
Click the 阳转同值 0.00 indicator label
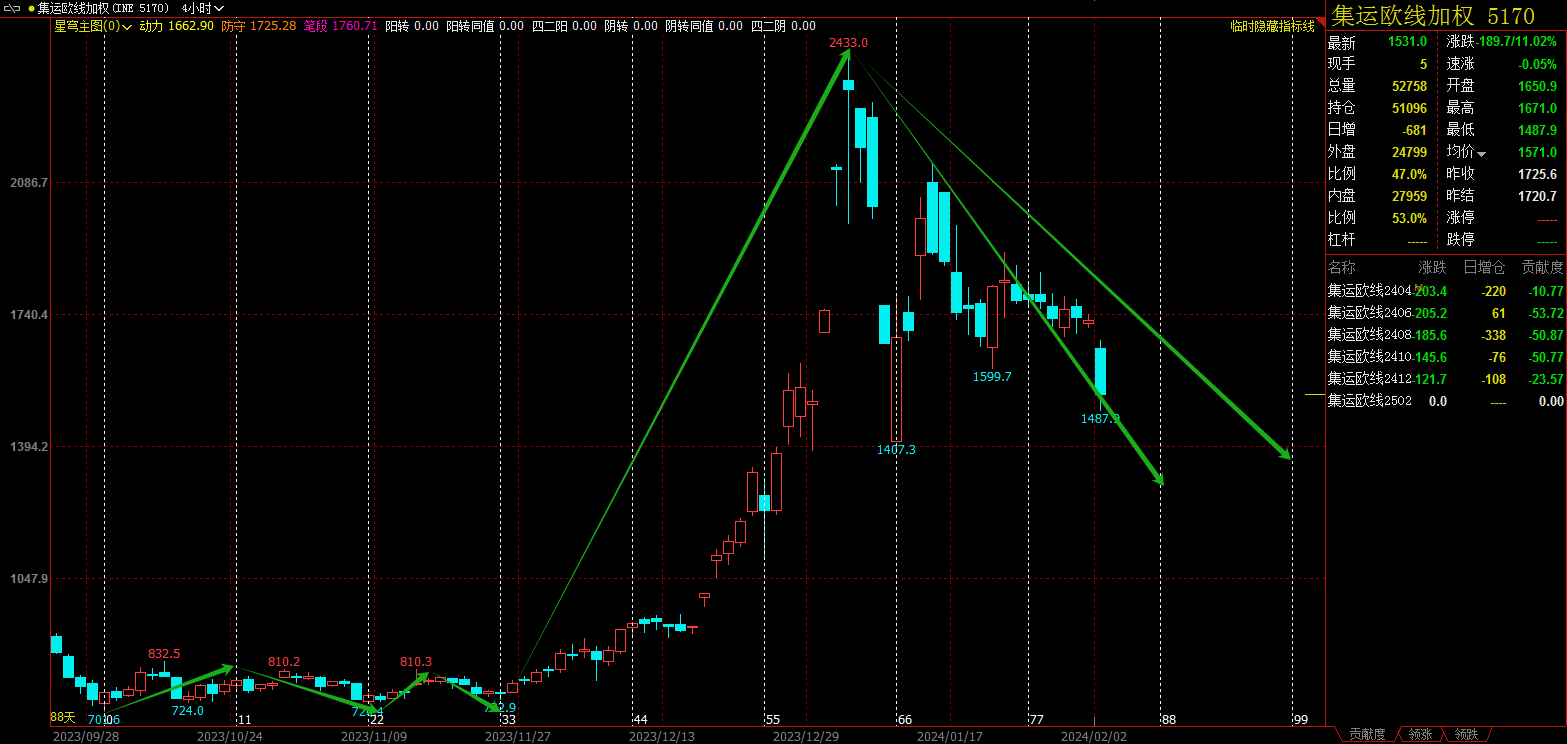point(484,26)
